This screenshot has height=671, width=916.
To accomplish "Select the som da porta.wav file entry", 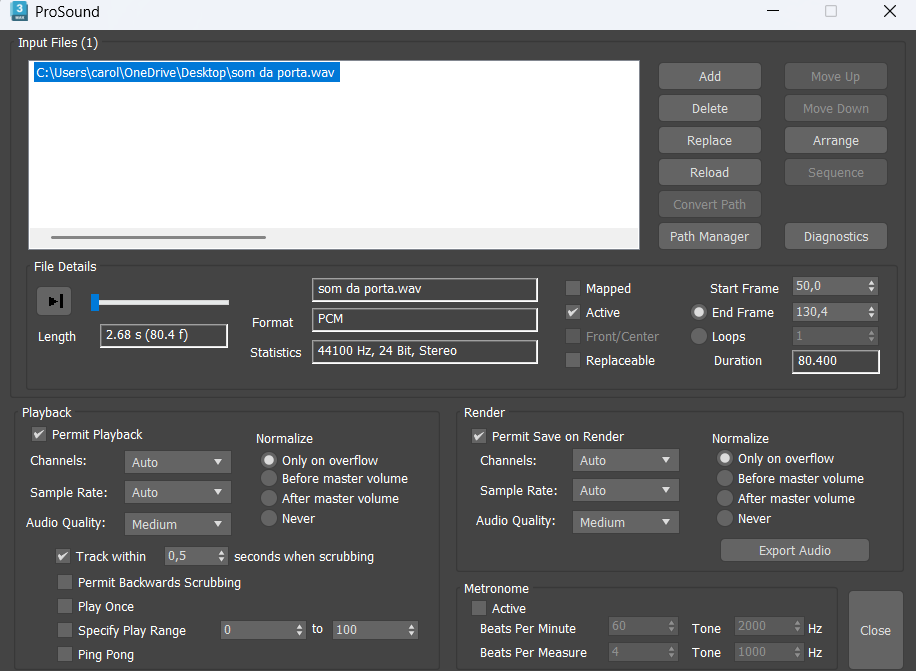I will pos(186,73).
